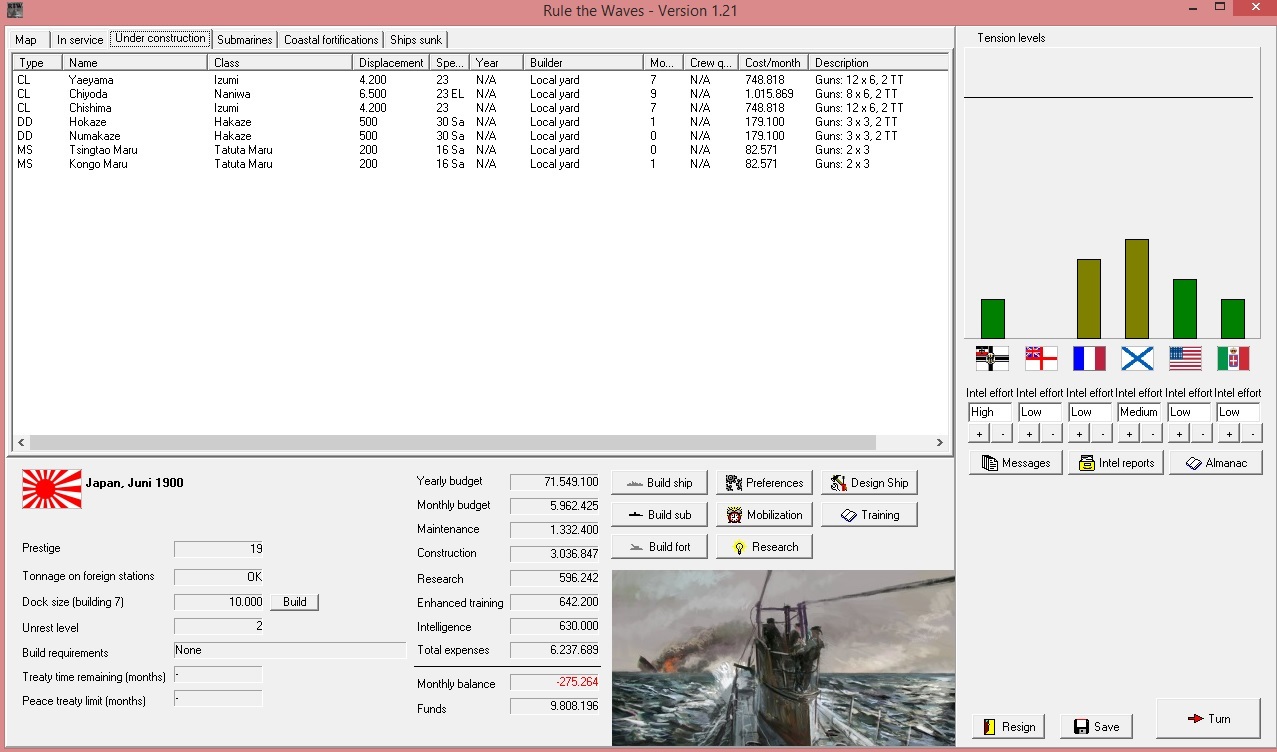The height and width of the screenshot is (752, 1277).
Task: Switch to the In service tab
Action: tap(80, 40)
